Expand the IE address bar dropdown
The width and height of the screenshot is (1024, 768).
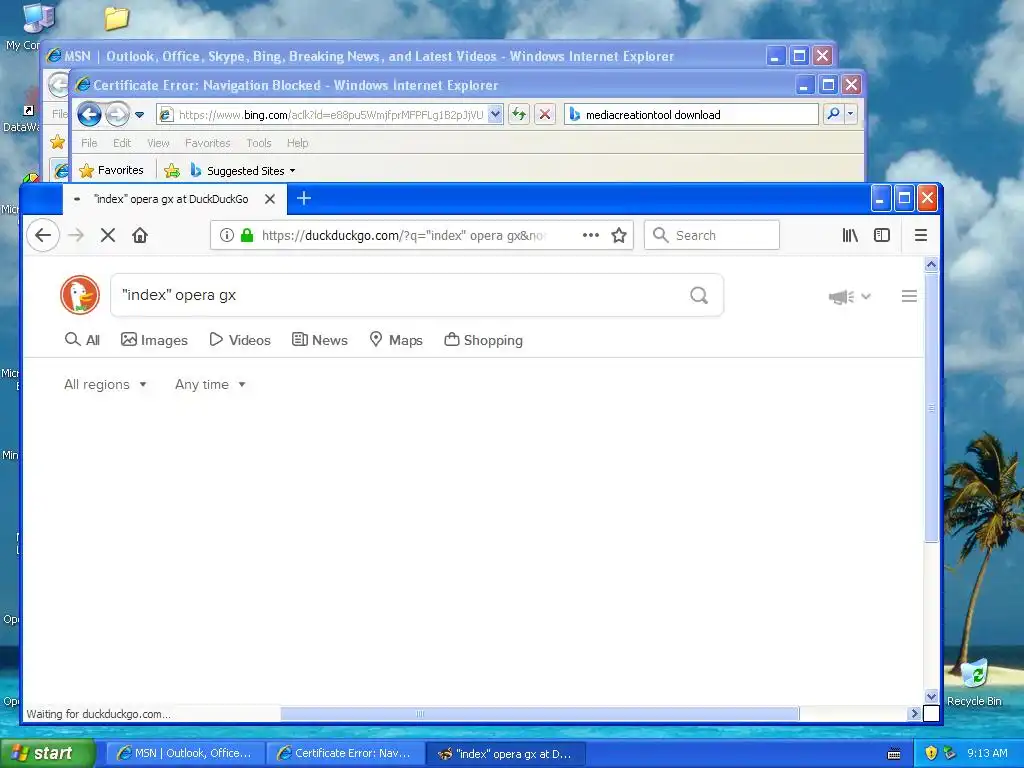pyautogui.click(x=495, y=114)
